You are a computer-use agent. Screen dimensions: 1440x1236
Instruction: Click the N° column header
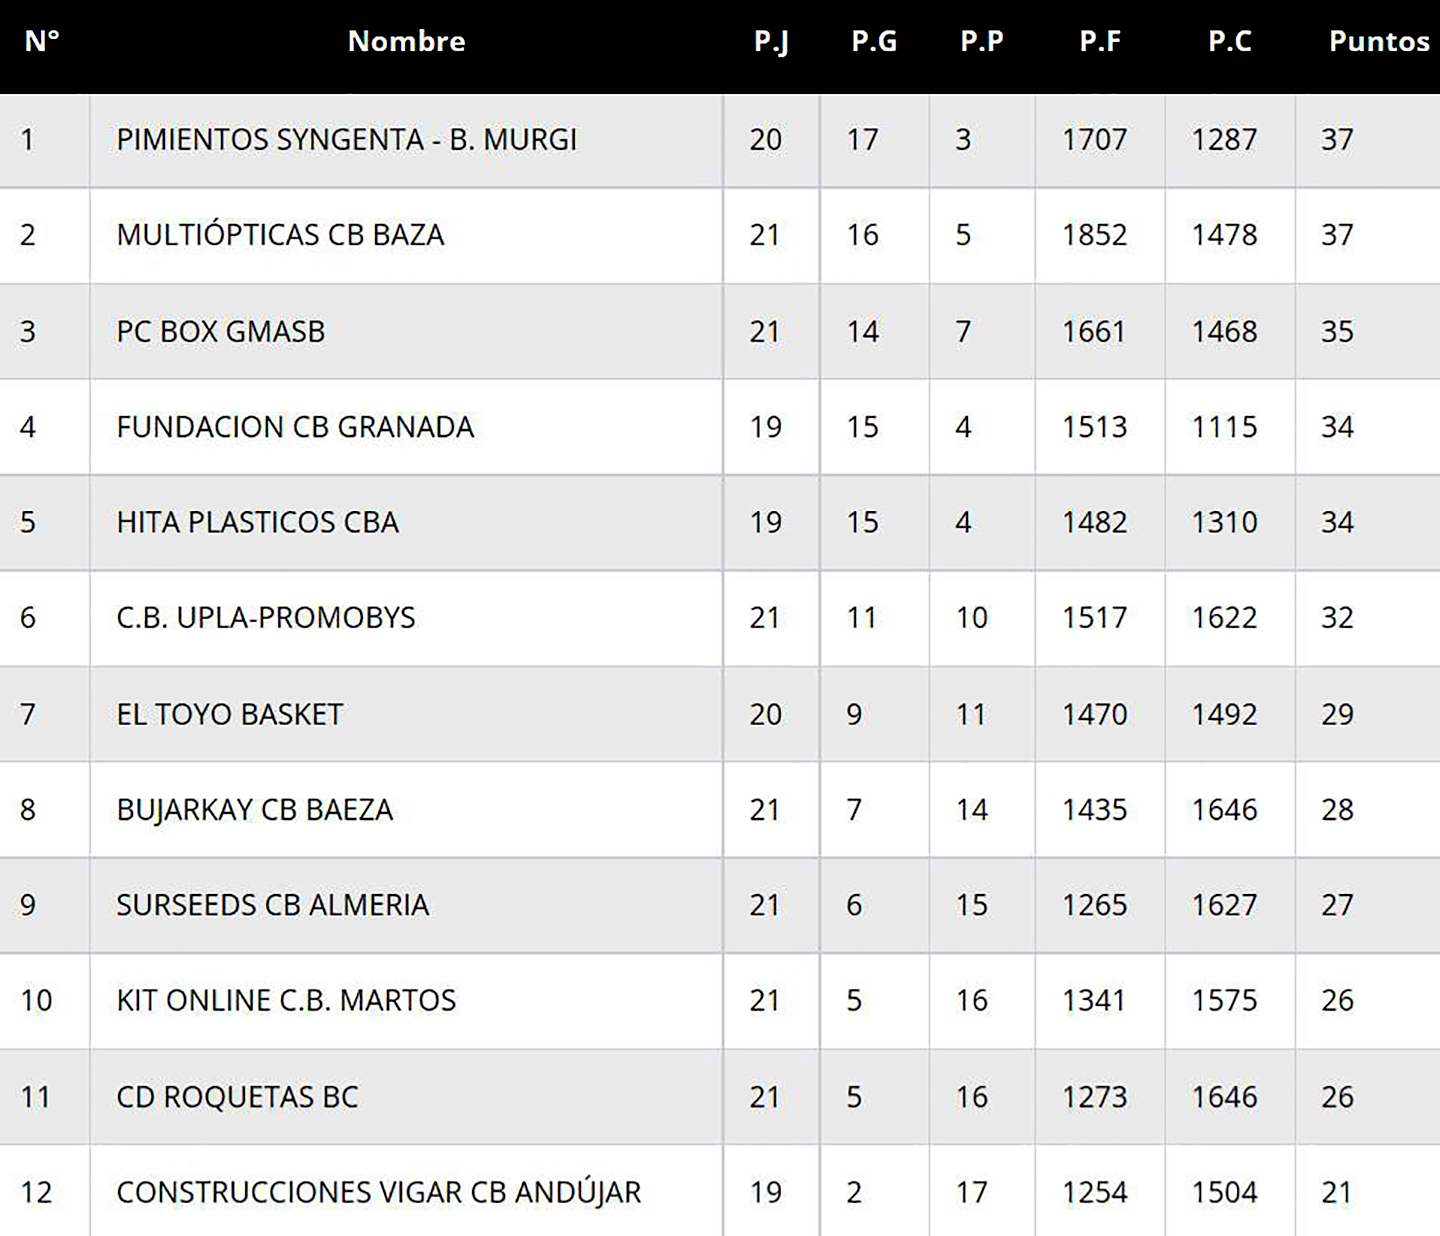42,41
